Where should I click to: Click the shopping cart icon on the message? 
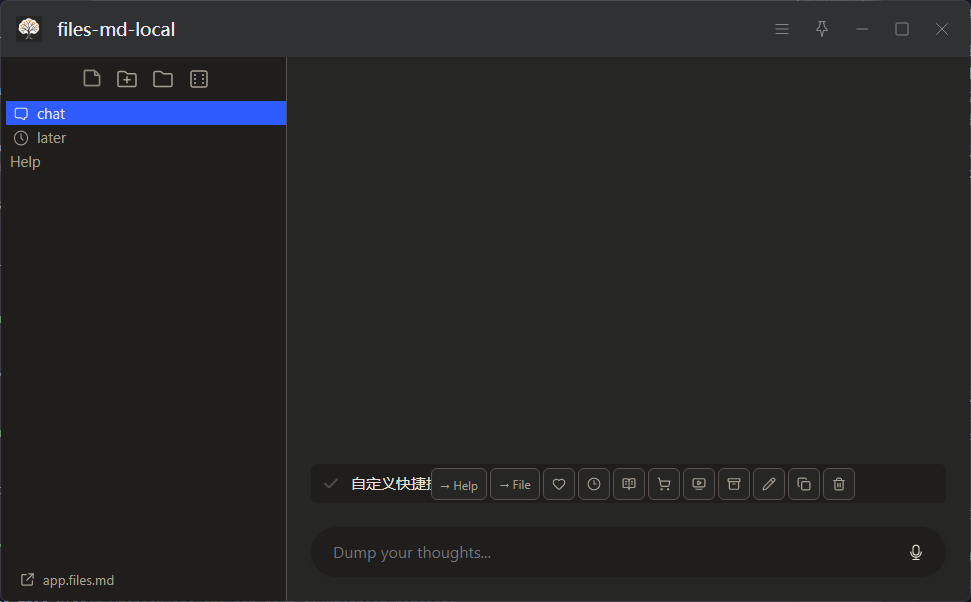(664, 484)
